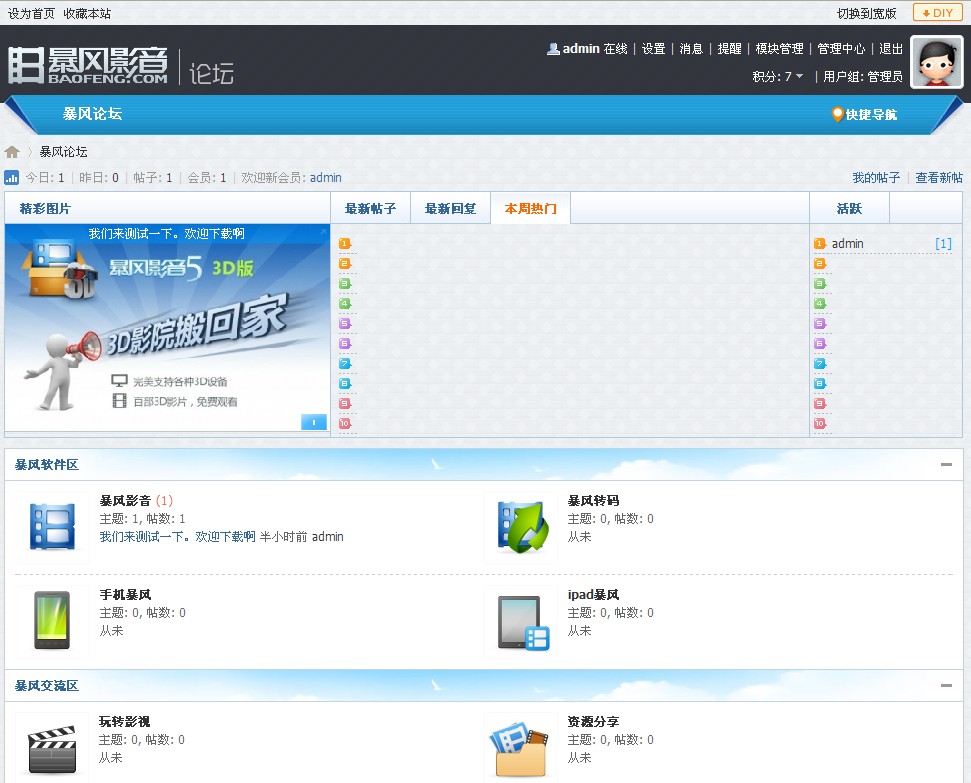Viewport: 971px width, 783px height.
Task: Open 设置 in the header
Action: pyautogui.click(x=653, y=48)
